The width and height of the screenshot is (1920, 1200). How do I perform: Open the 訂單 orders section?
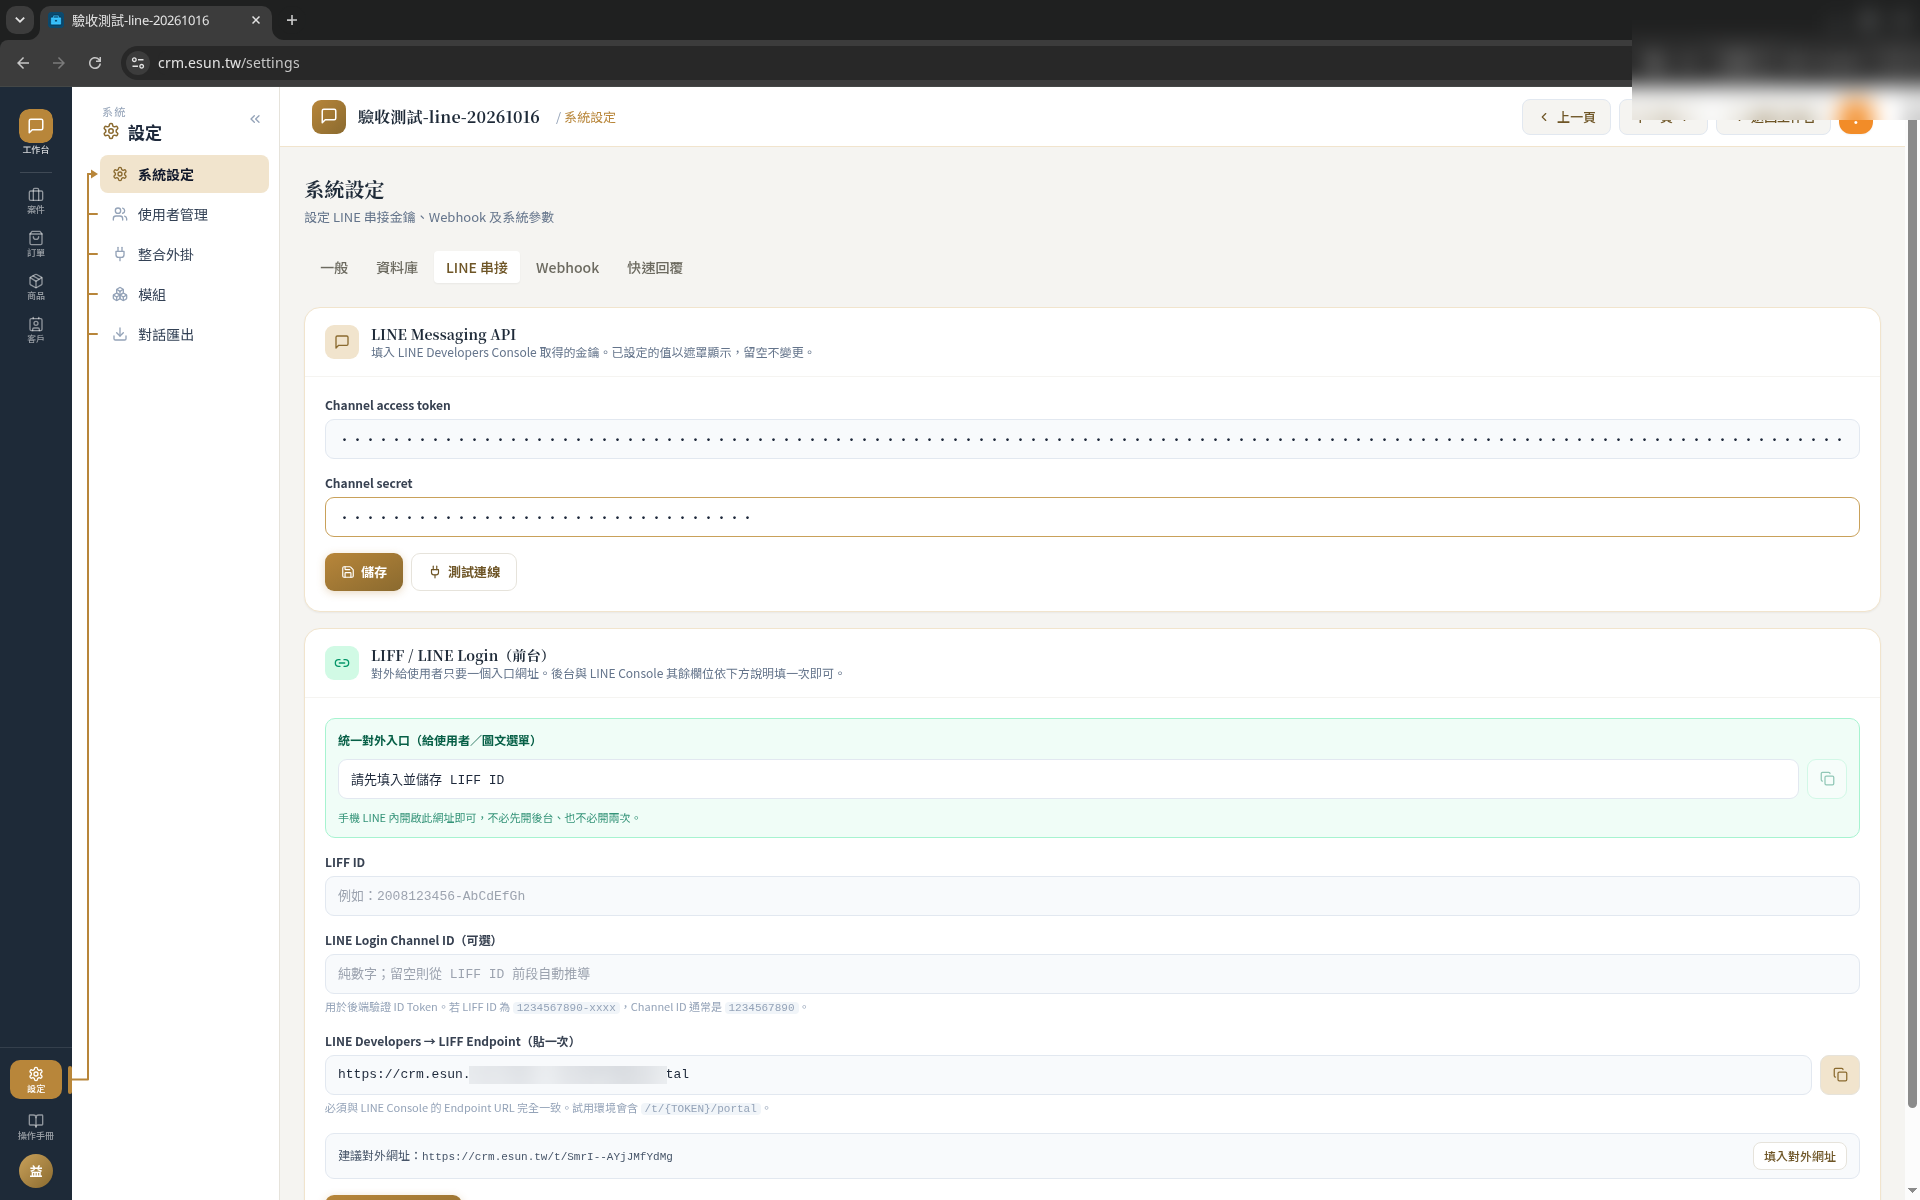pyautogui.click(x=36, y=243)
